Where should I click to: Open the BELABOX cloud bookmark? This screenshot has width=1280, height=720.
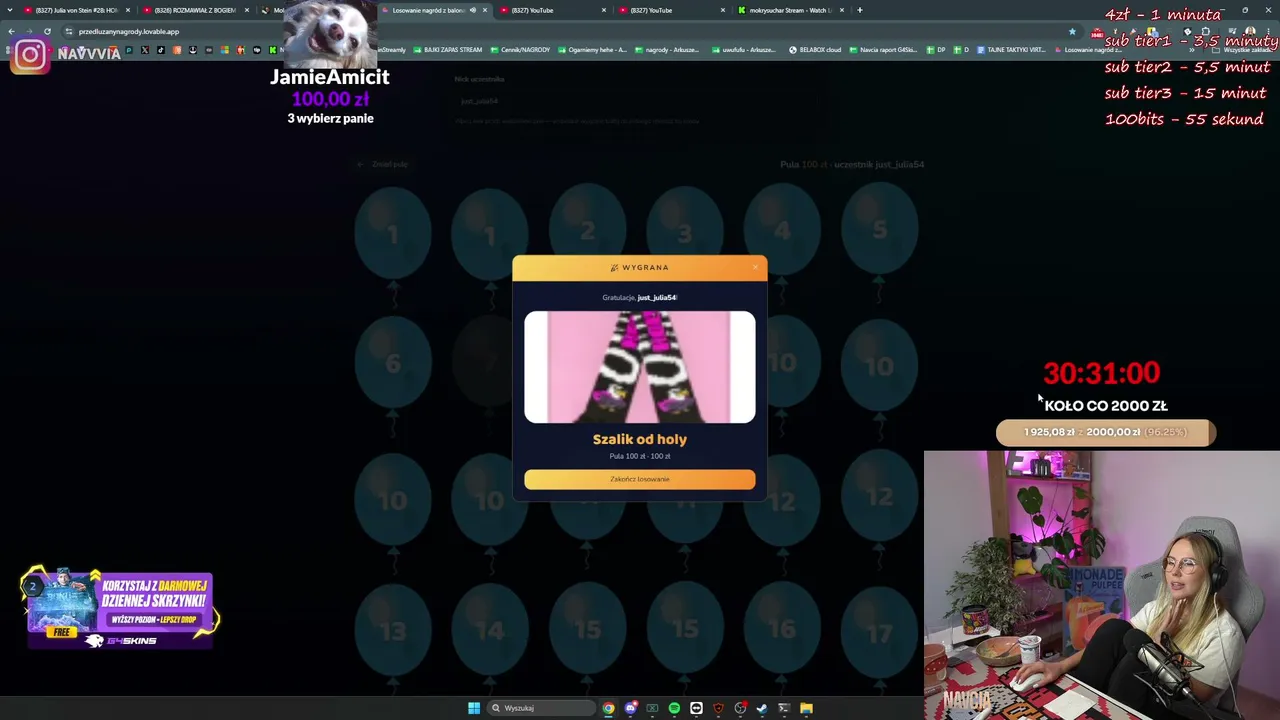815,50
